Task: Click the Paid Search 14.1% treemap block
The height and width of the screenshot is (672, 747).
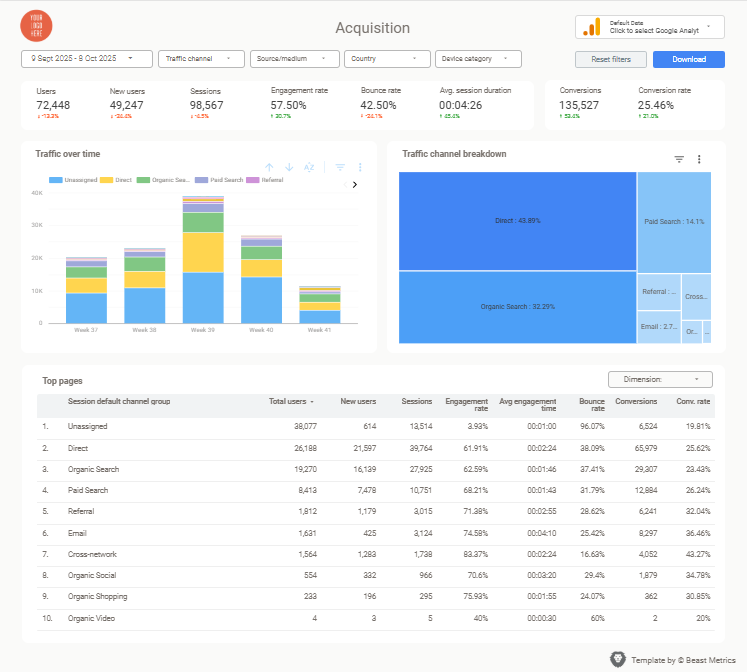Action: 674,222
